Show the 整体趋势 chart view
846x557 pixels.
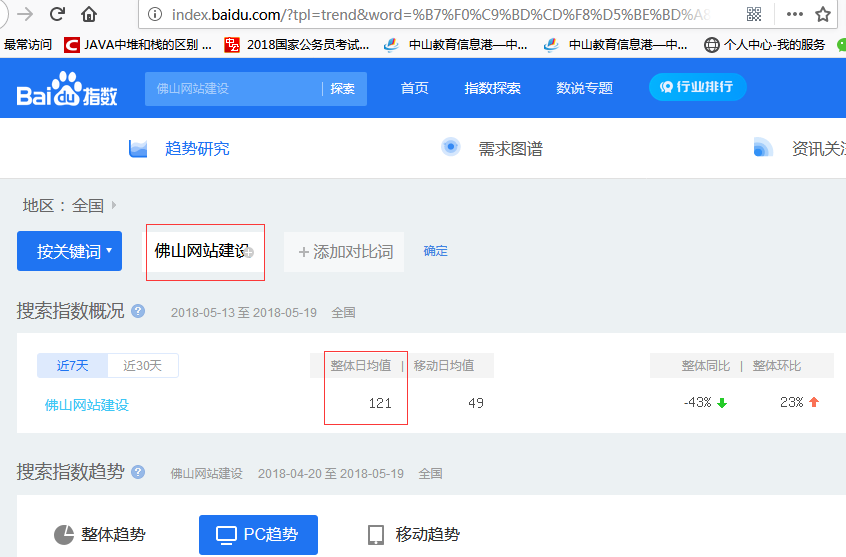coord(99,535)
